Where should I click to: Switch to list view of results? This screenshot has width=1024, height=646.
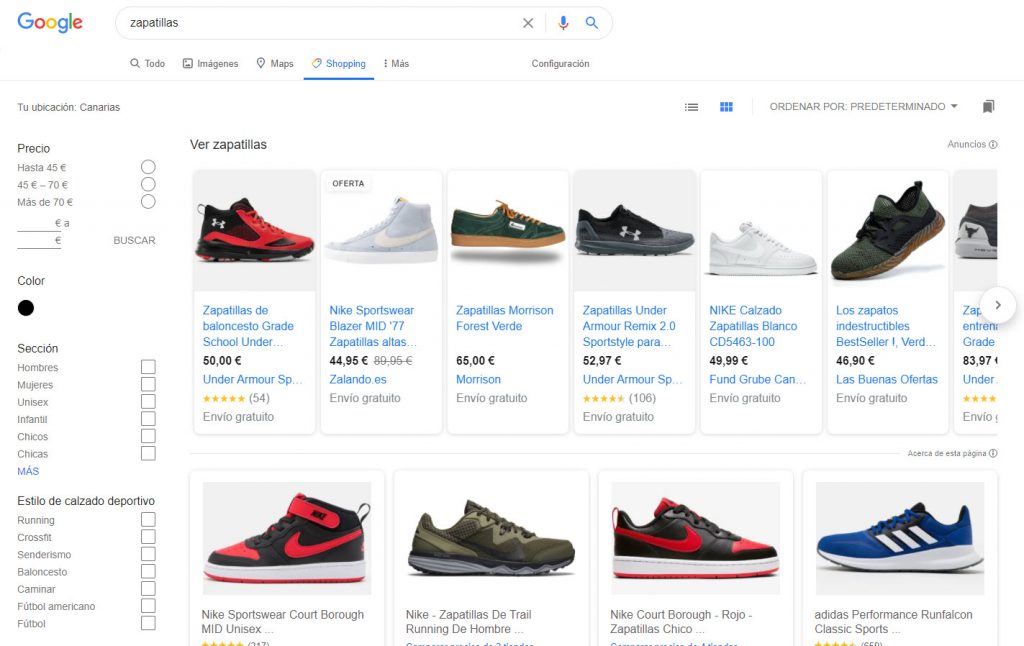click(x=691, y=106)
